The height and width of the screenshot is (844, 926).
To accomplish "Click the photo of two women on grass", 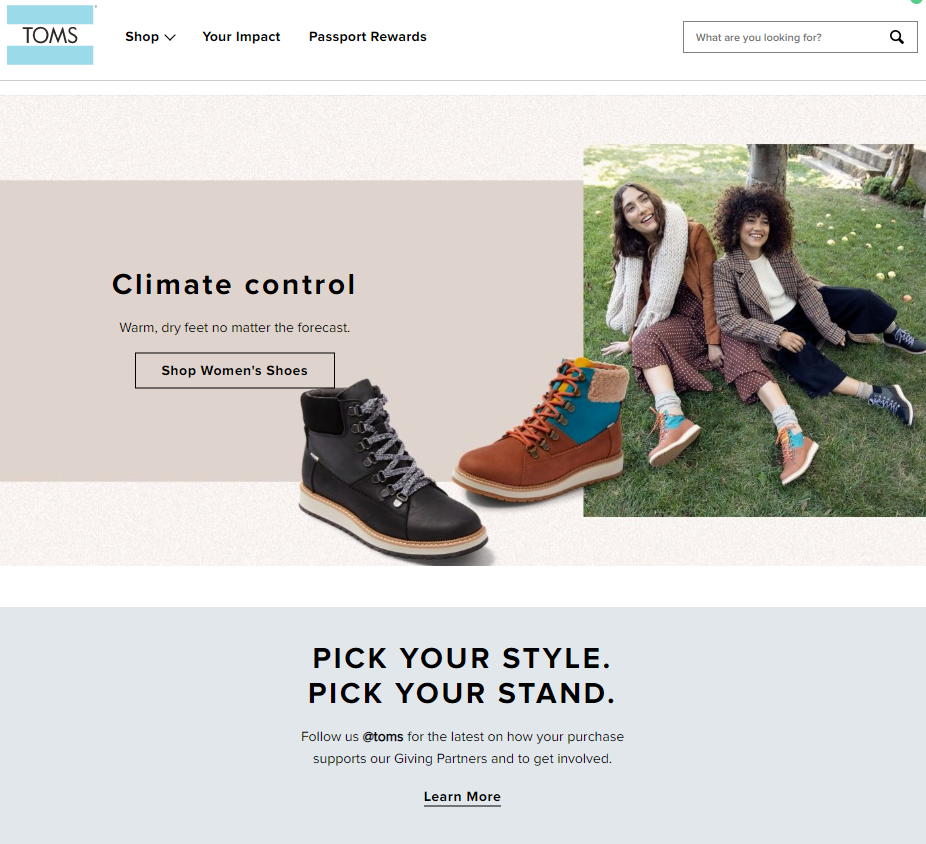I will 754,330.
